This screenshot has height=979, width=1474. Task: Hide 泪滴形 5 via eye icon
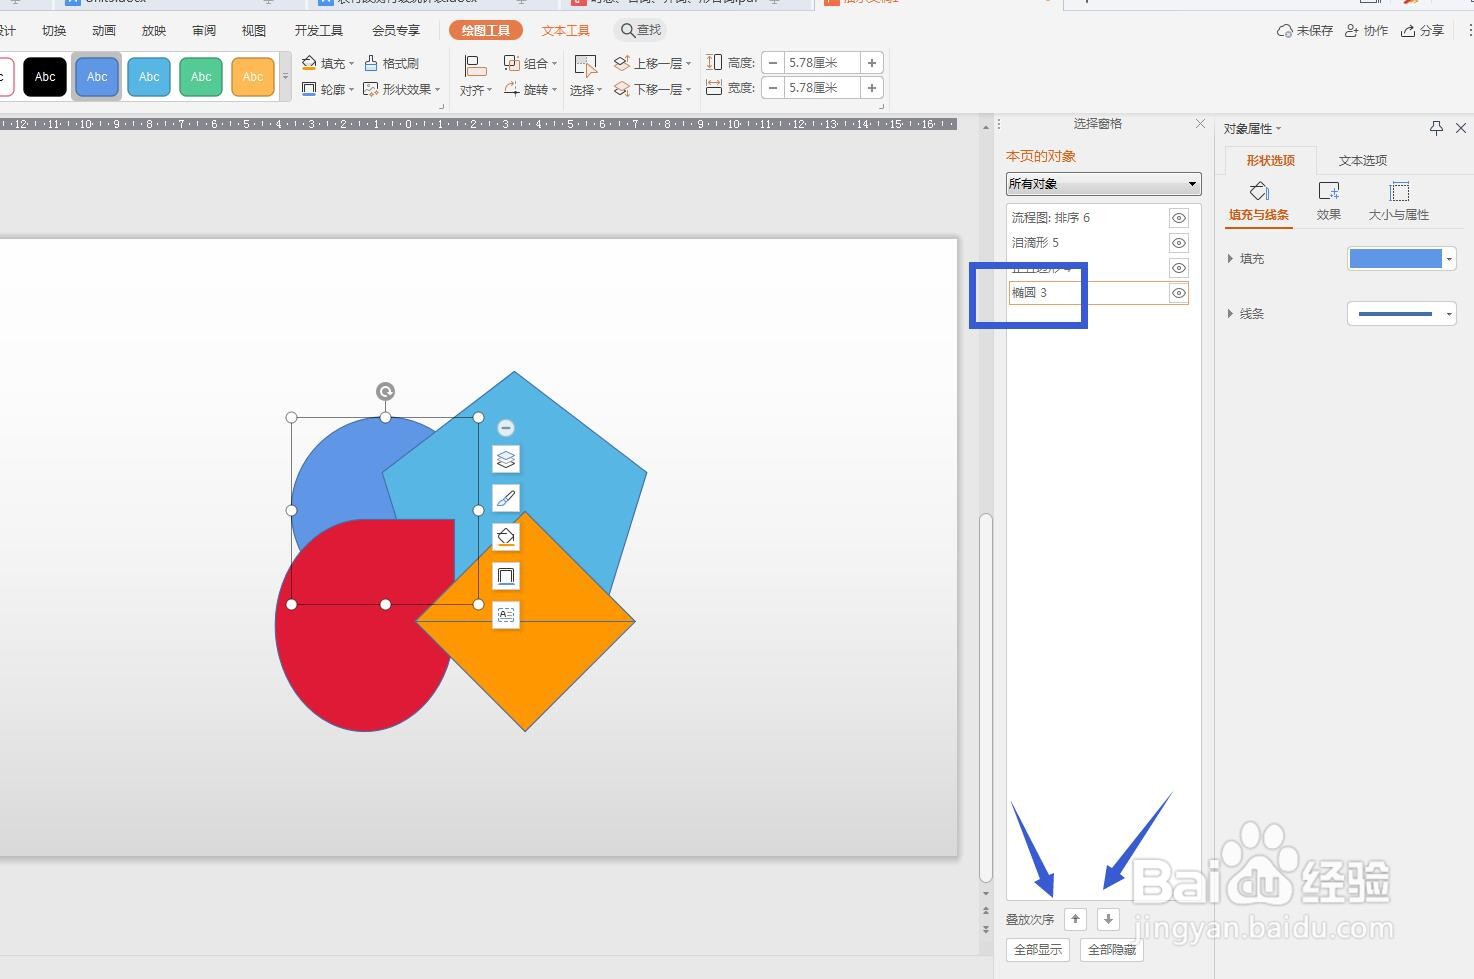(1179, 243)
